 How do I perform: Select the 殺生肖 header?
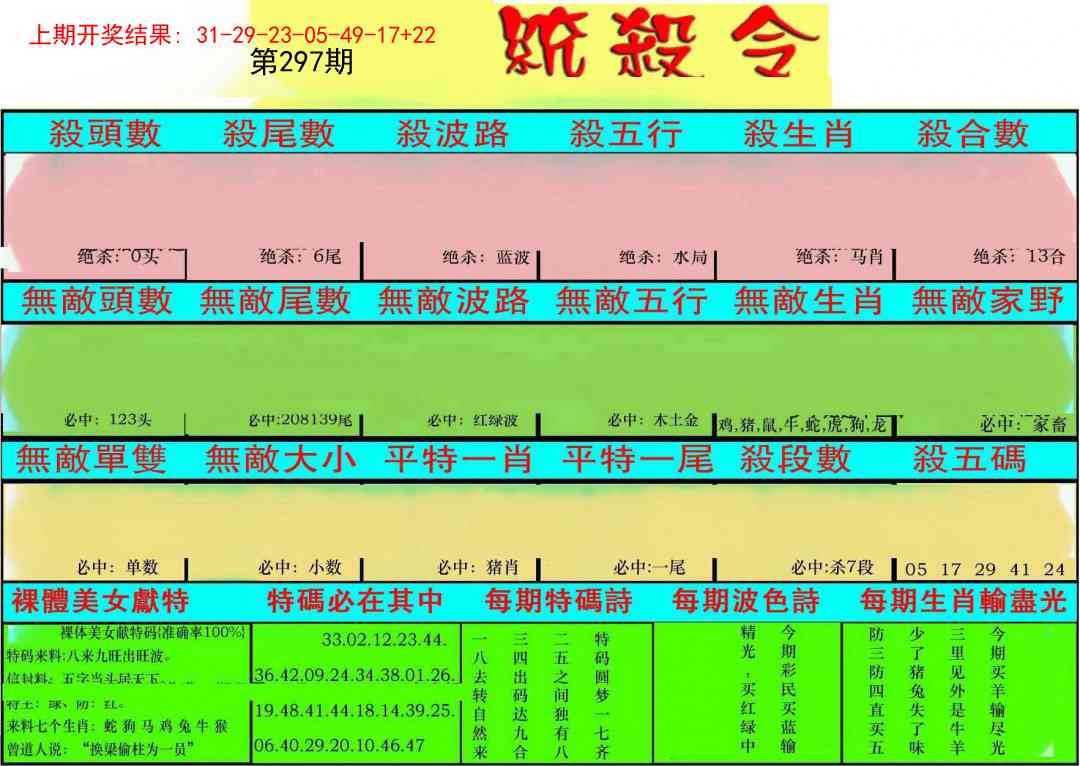[x=799, y=133]
